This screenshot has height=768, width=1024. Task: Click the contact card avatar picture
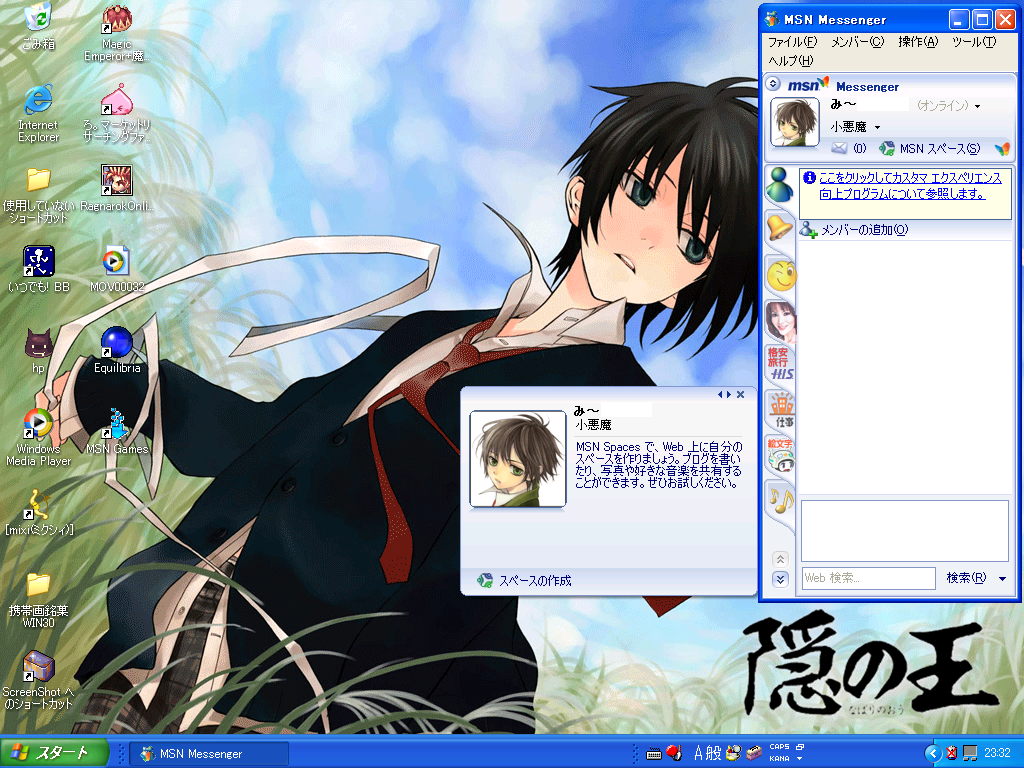tap(518, 459)
